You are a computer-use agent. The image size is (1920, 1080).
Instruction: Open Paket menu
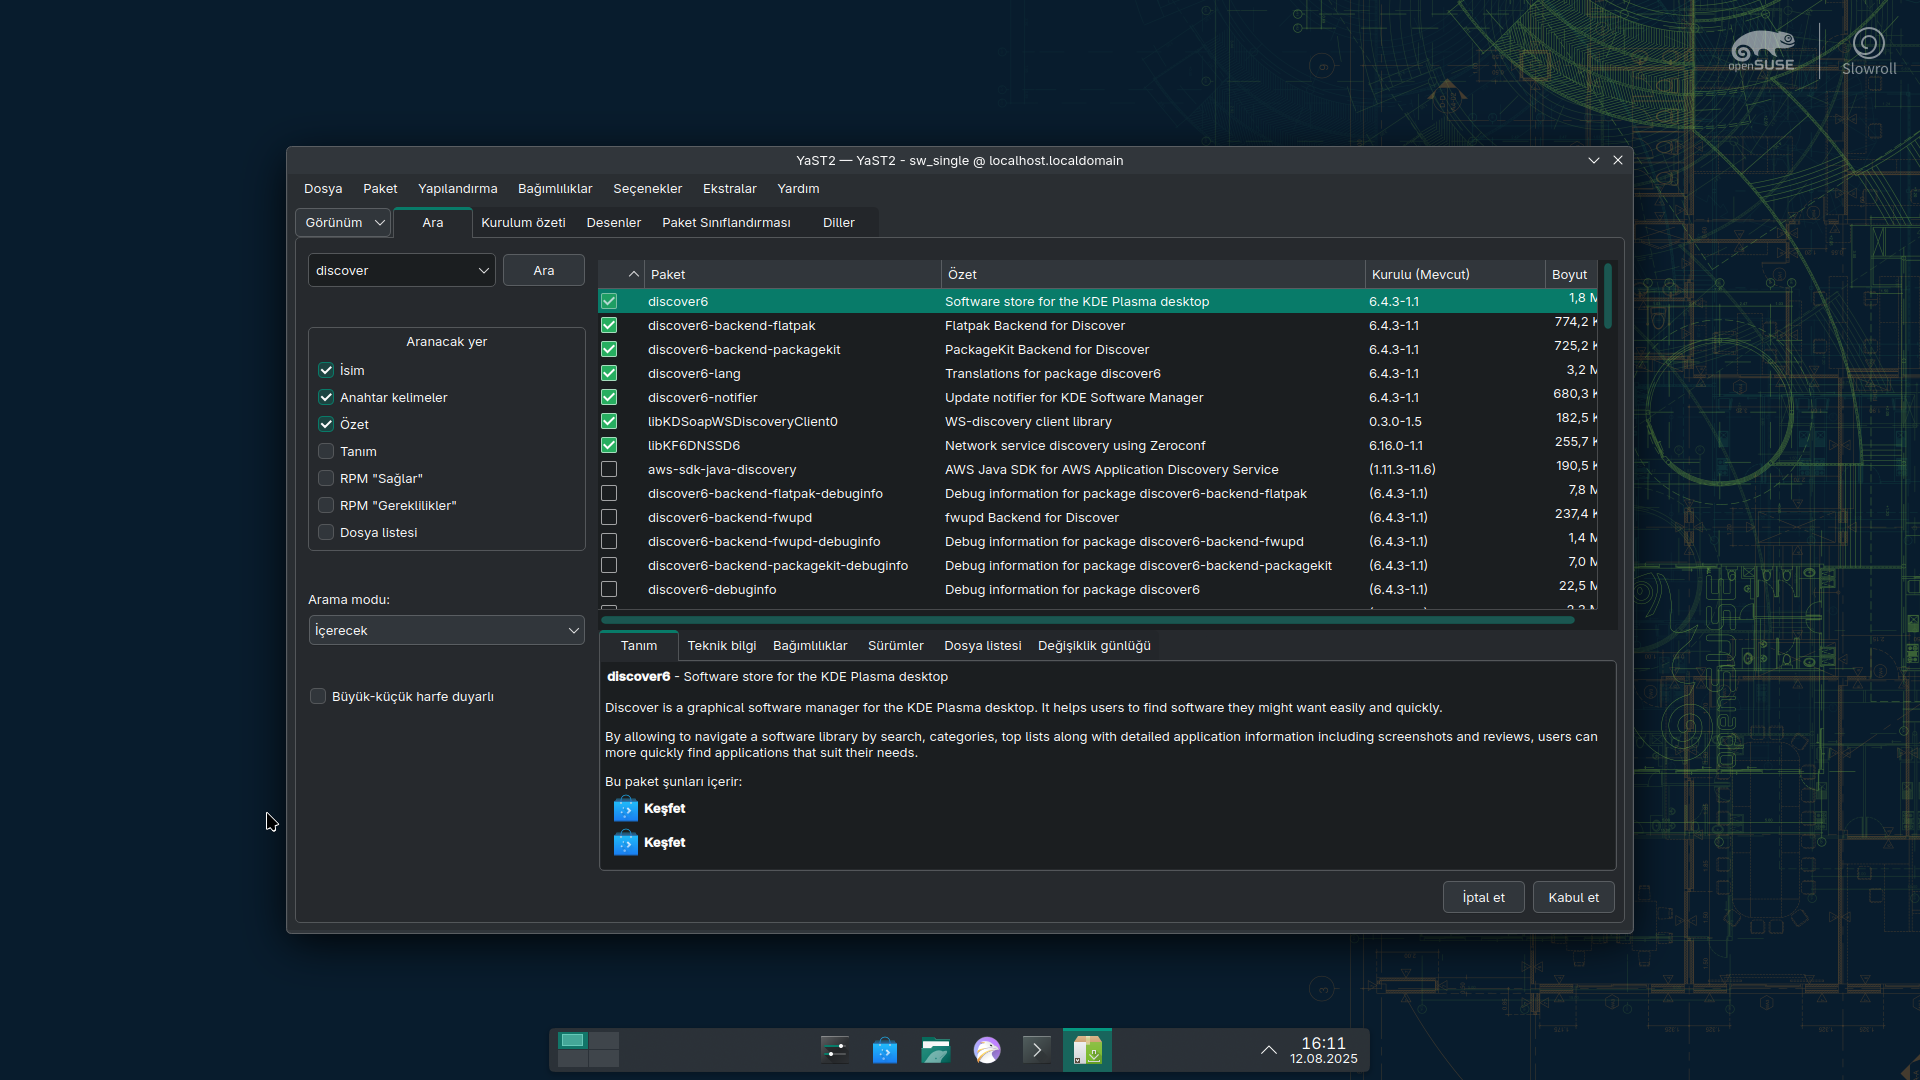[x=380, y=188]
